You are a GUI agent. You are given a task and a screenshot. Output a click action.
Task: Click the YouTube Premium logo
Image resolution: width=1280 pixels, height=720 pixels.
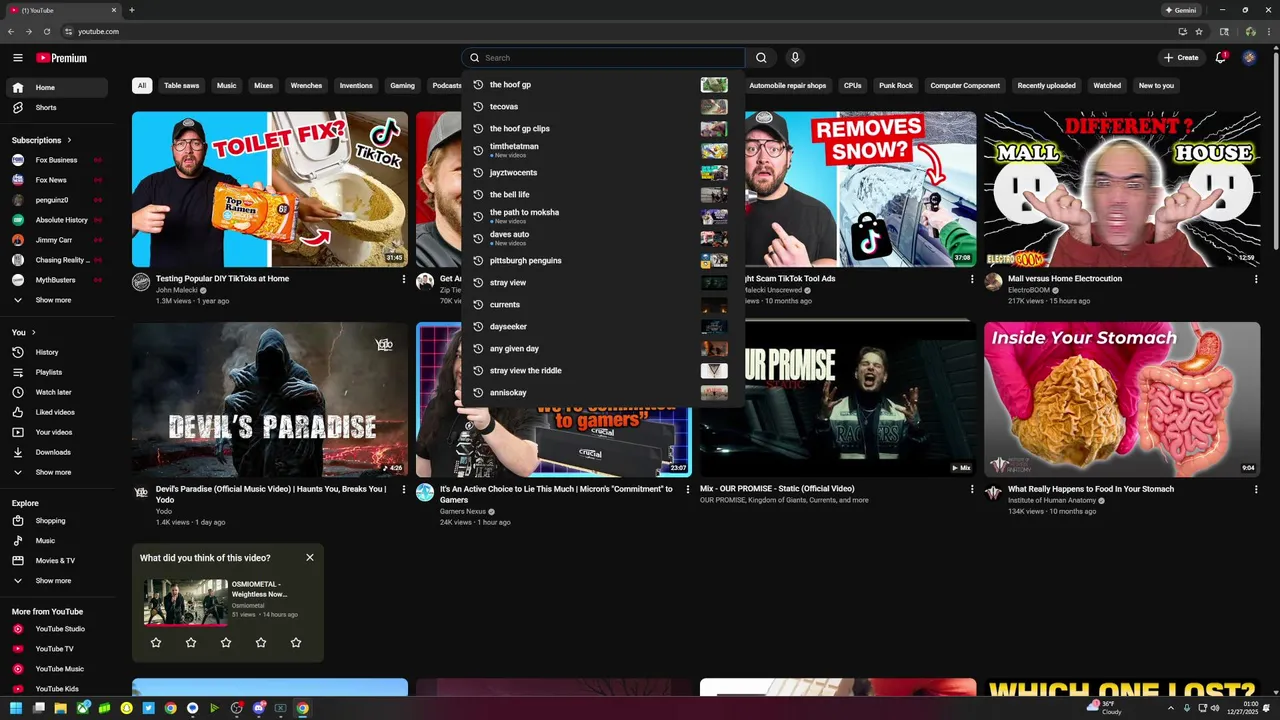tap(62, 58)
